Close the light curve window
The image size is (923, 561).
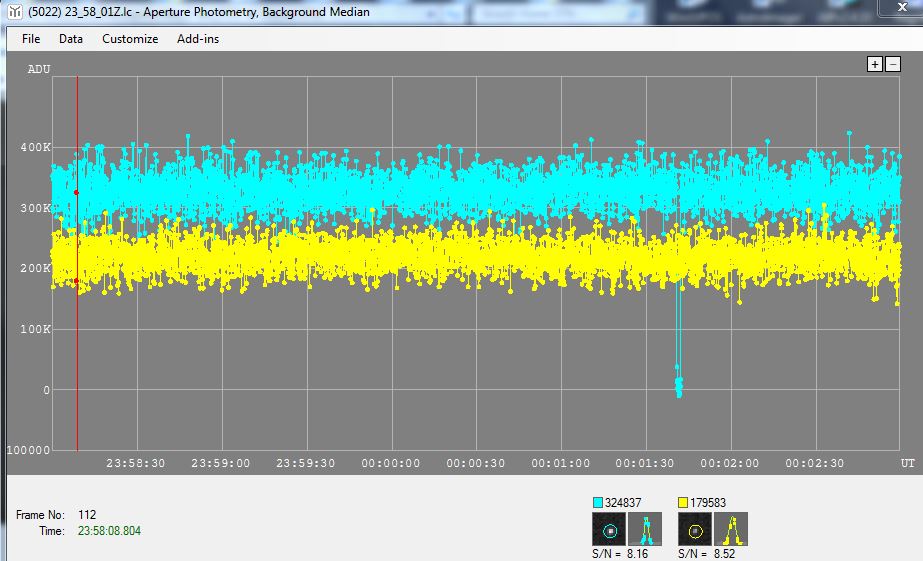(905, 12)
